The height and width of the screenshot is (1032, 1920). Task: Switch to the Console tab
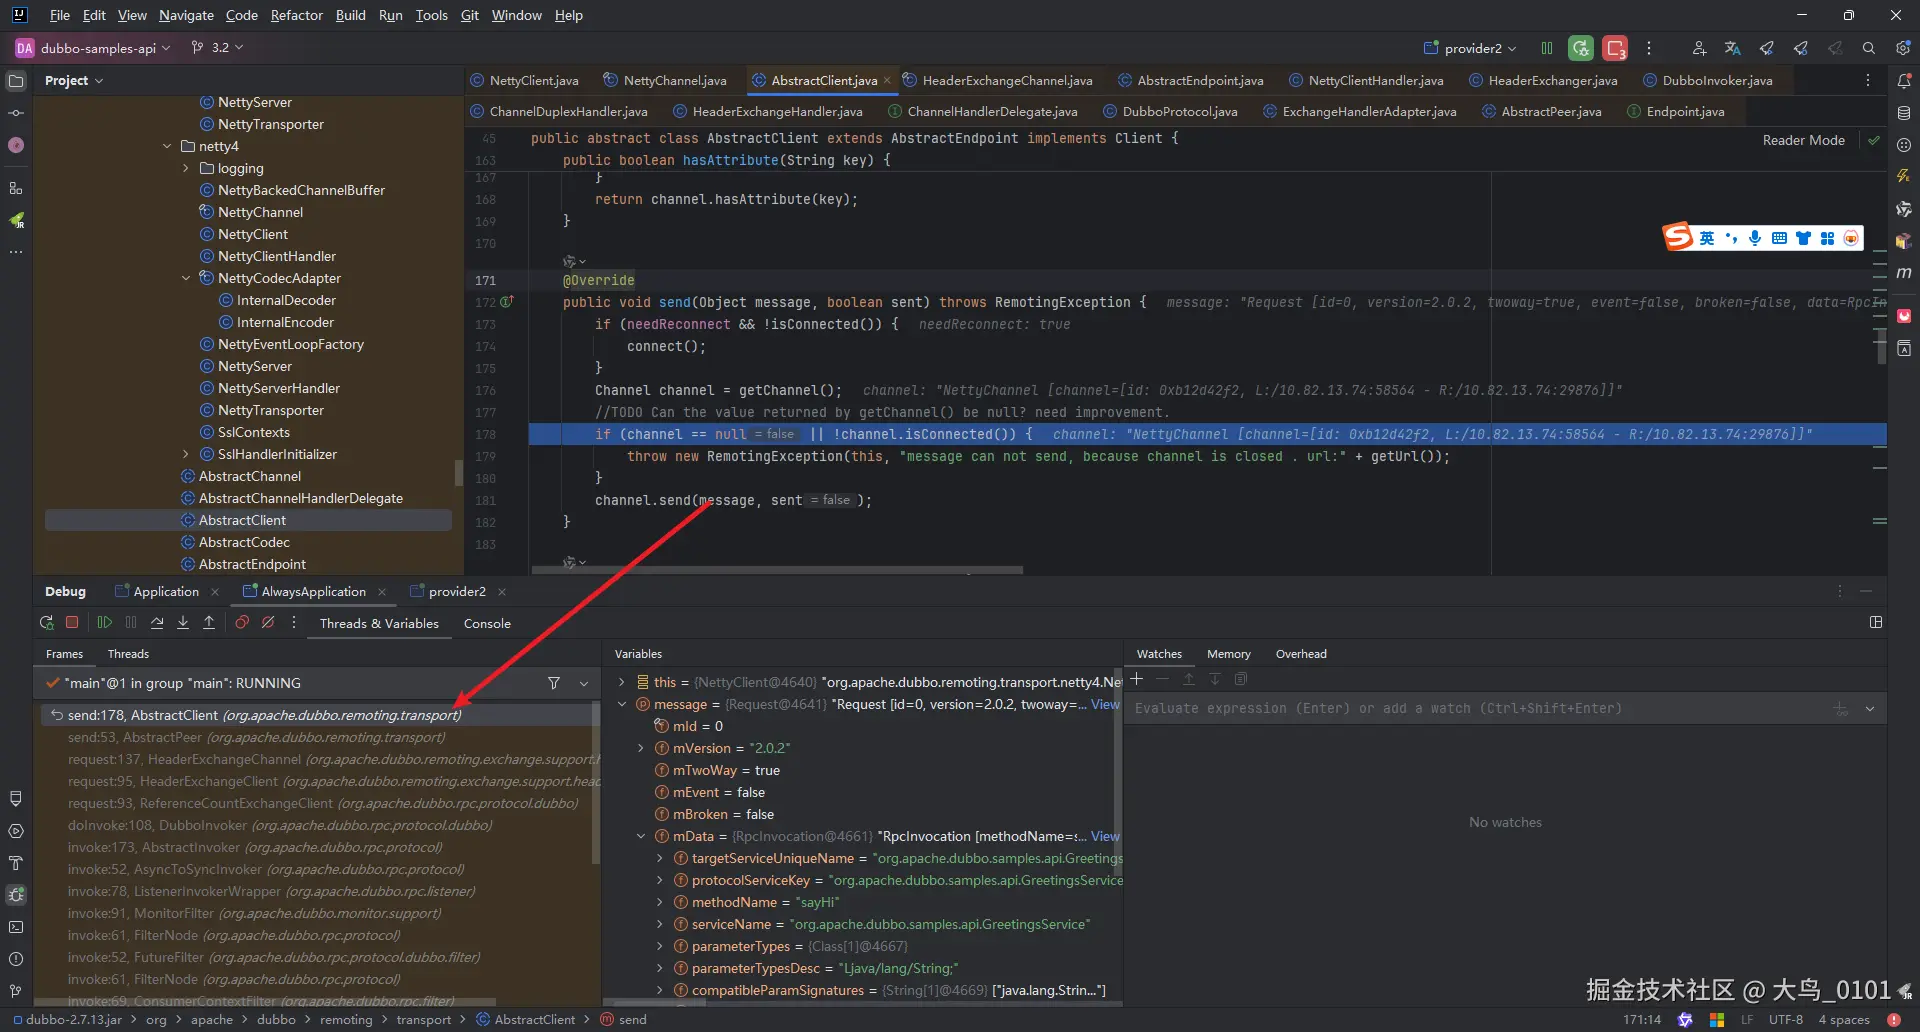pyautogui.click(x=487, y=623)
